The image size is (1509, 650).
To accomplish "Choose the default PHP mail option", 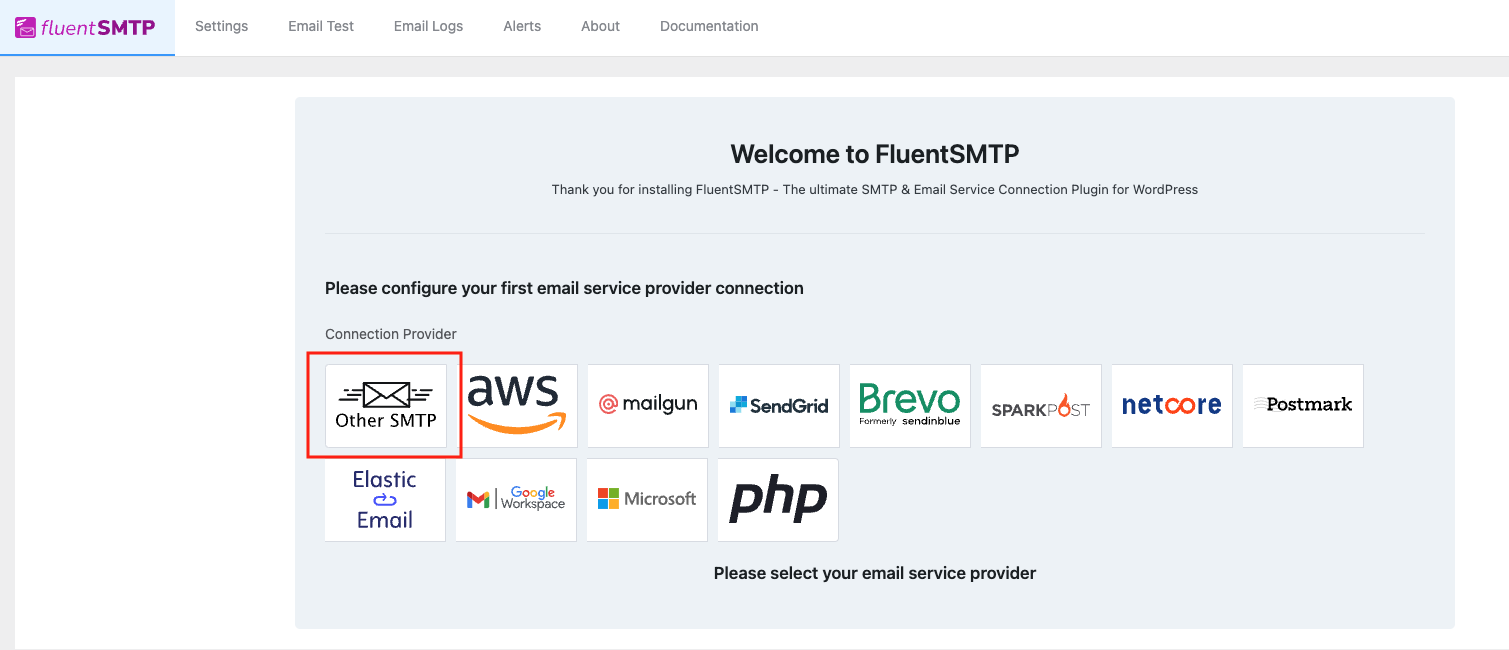I will coord(778,499).
